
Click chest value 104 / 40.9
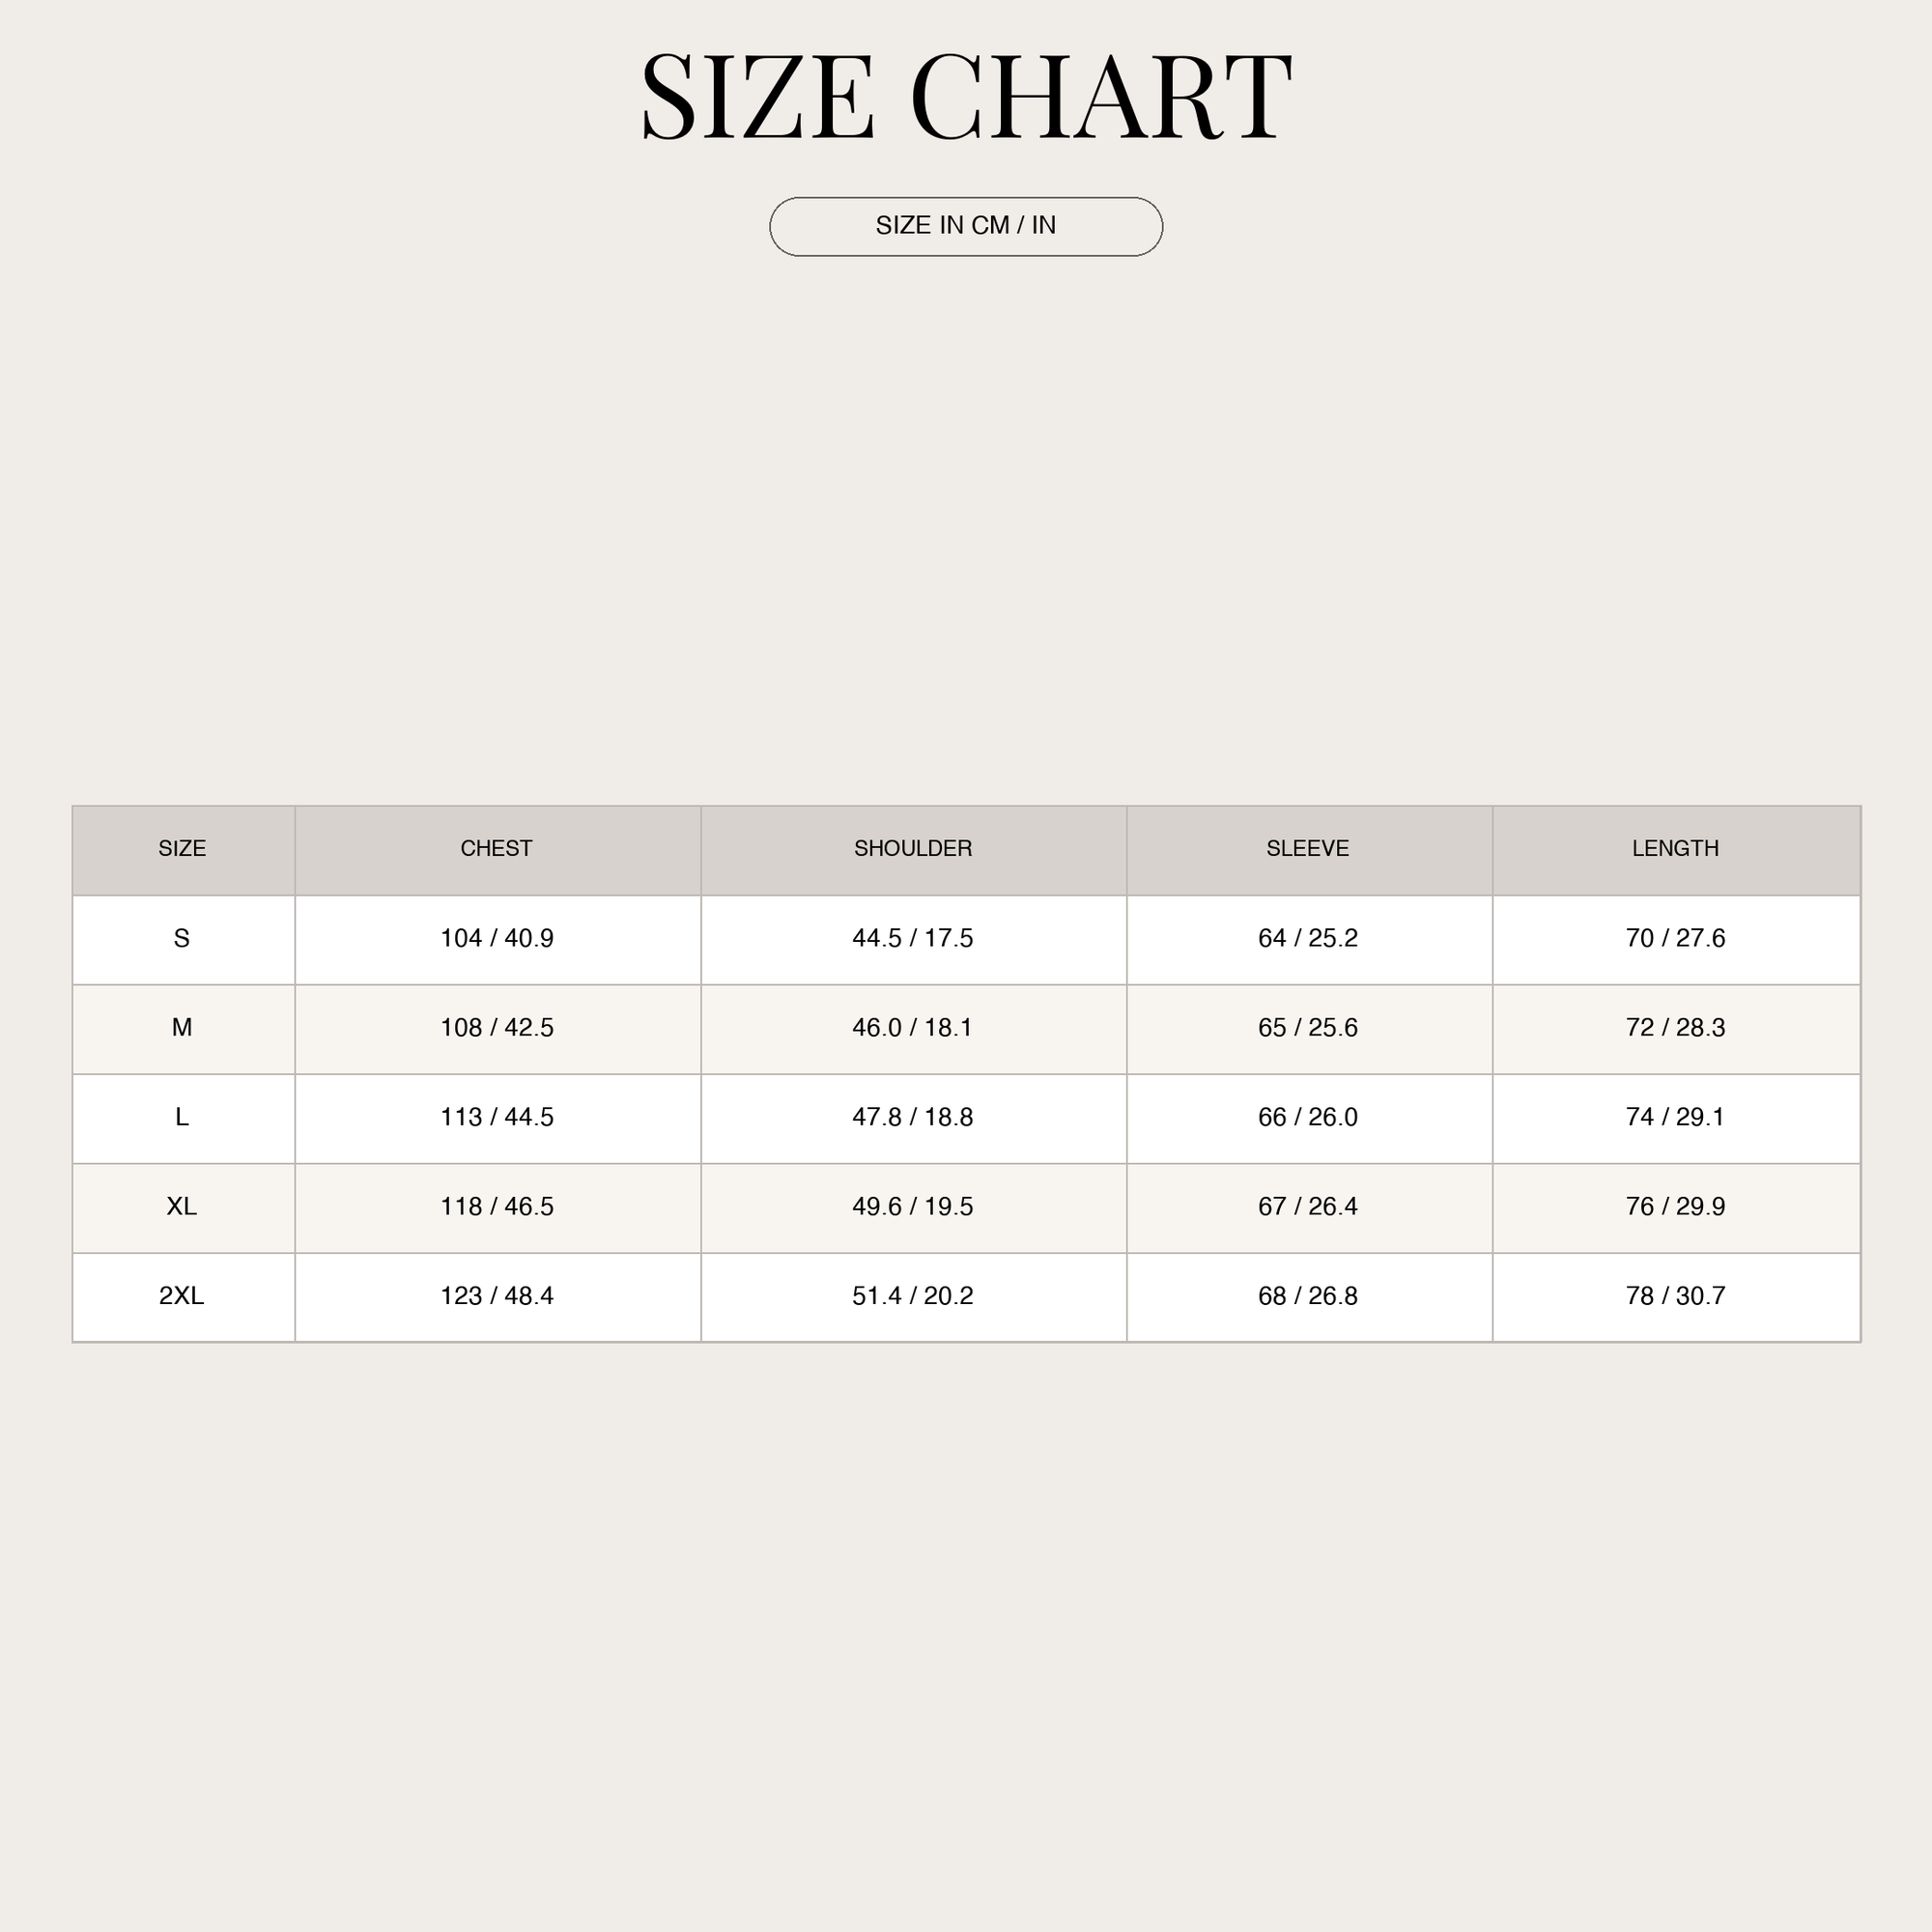tap(497, 938)
